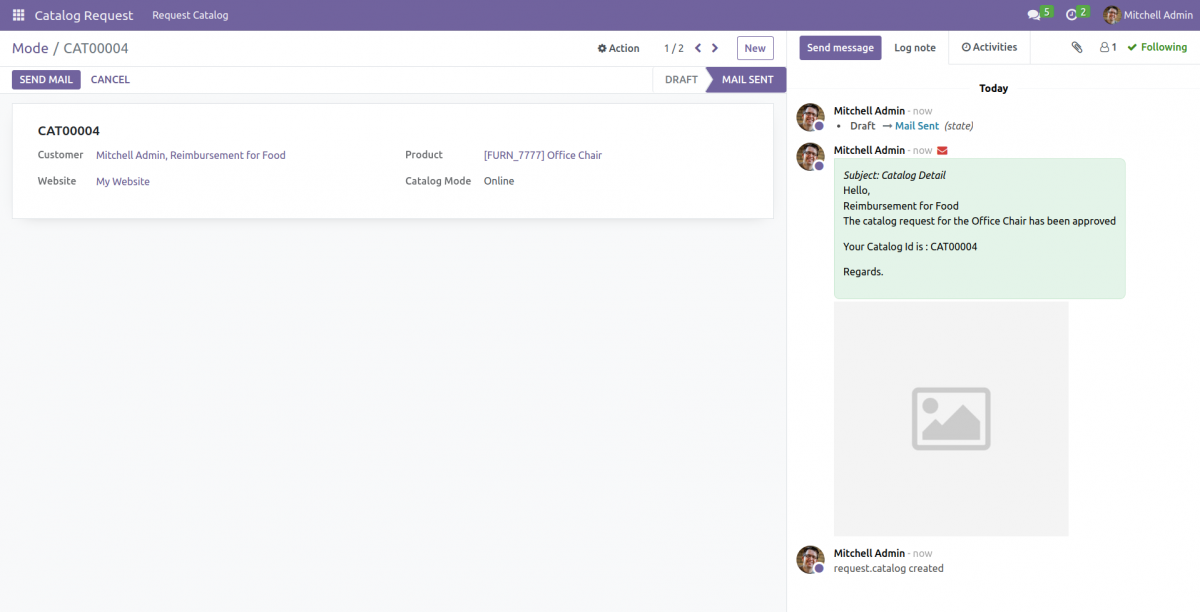Open the Office Chair product link

point(543,155)
